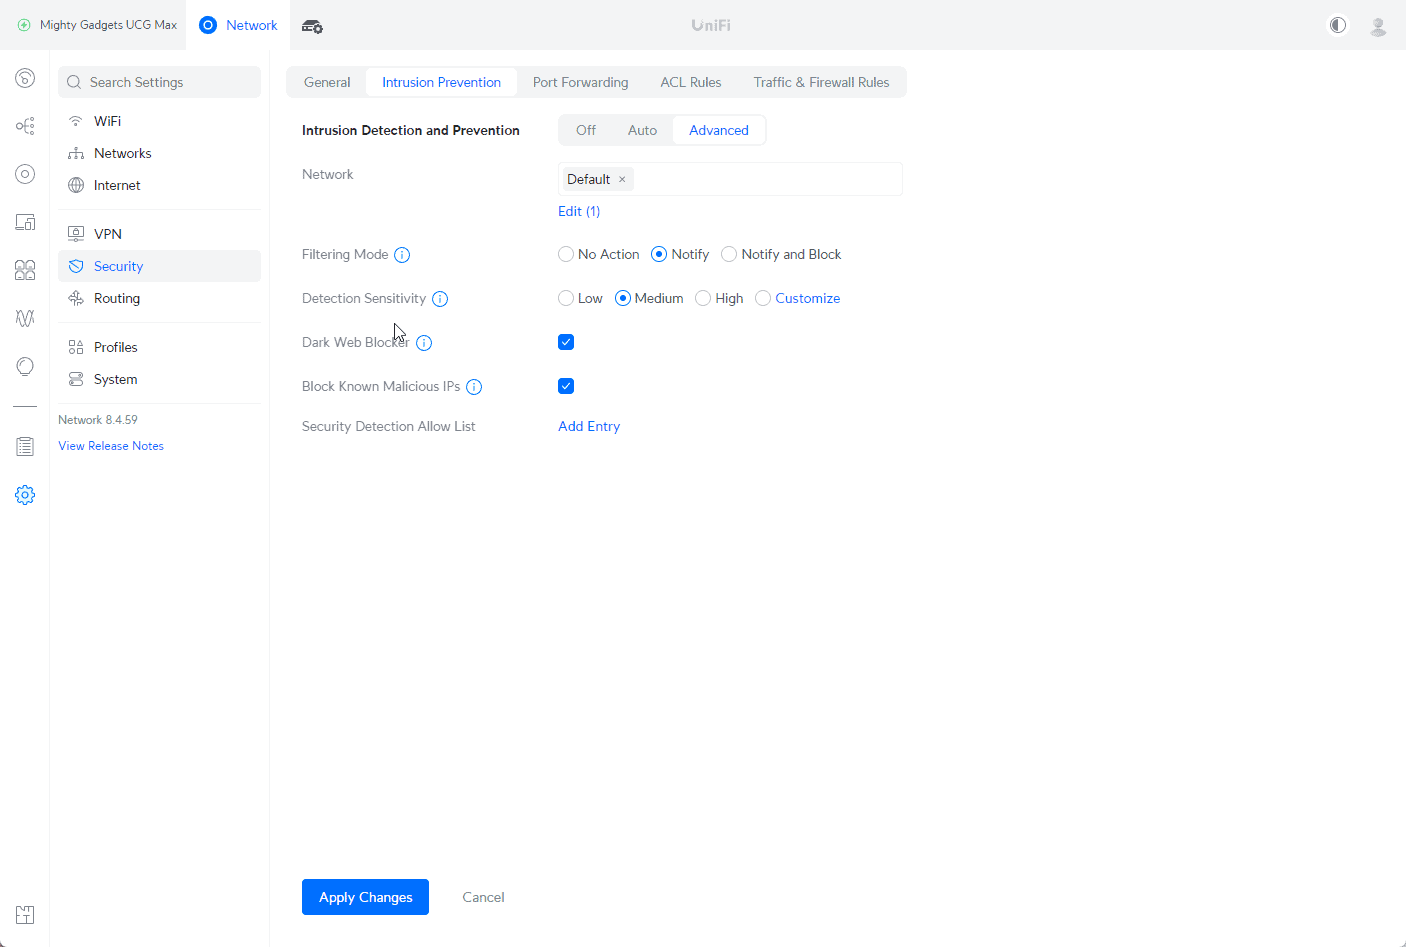1406x947 pixels.
Task: Click the Search Settings input field
Action: [160, 82]
